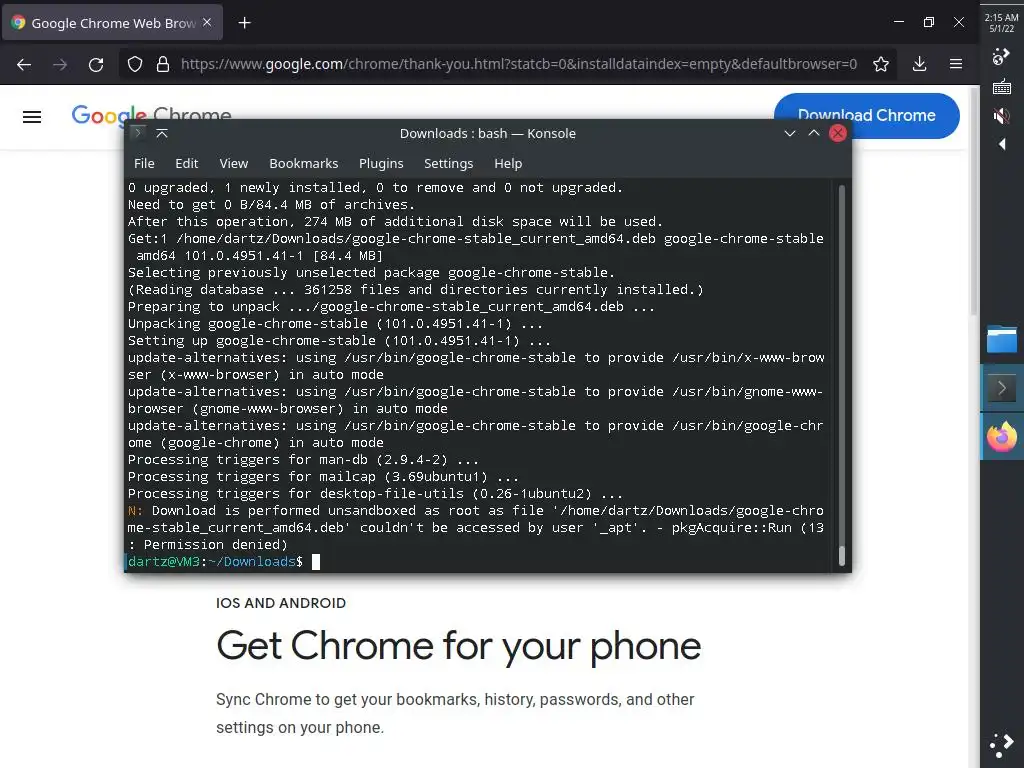The width and height of the screenshot is (1024, 768).
Task: View site security via the padlock icon
Action: click(163, 64)
